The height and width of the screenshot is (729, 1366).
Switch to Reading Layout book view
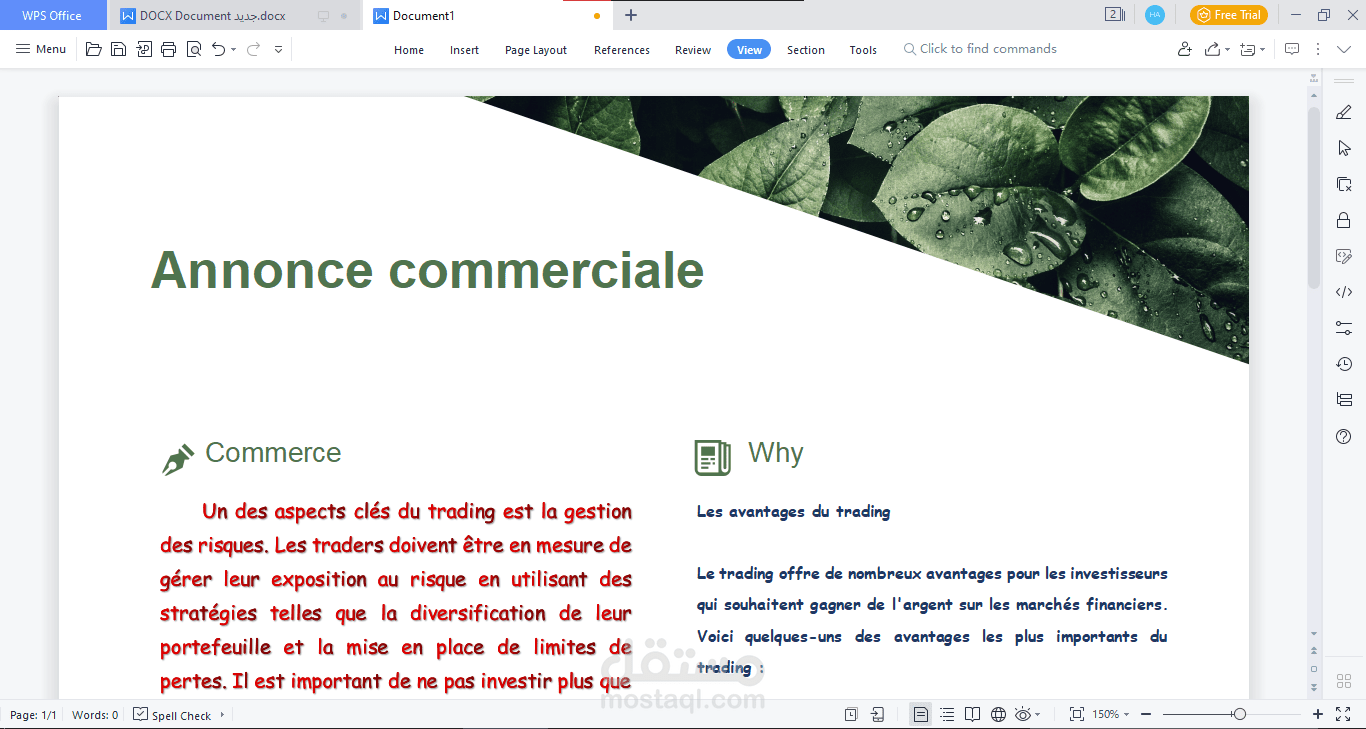pyautogui.click(x=972, y=714)
